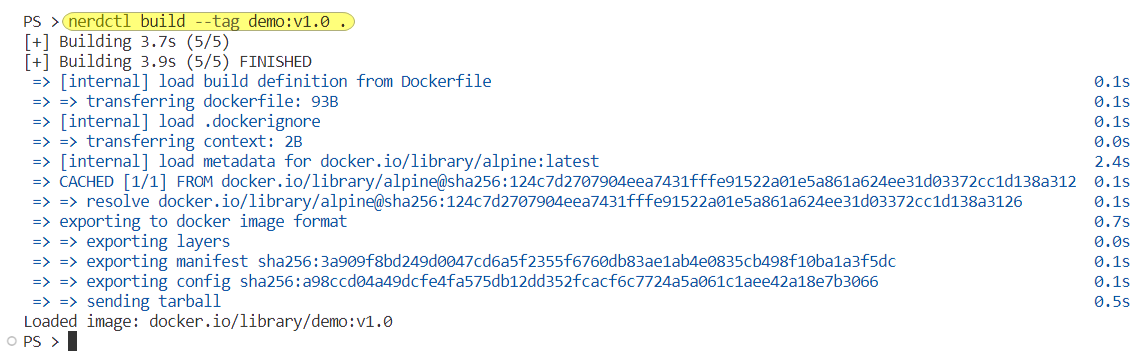Click the 'exporting config sha256' hash line
The width and height of the screenshot is (1142, 362).
pos(455,281)
